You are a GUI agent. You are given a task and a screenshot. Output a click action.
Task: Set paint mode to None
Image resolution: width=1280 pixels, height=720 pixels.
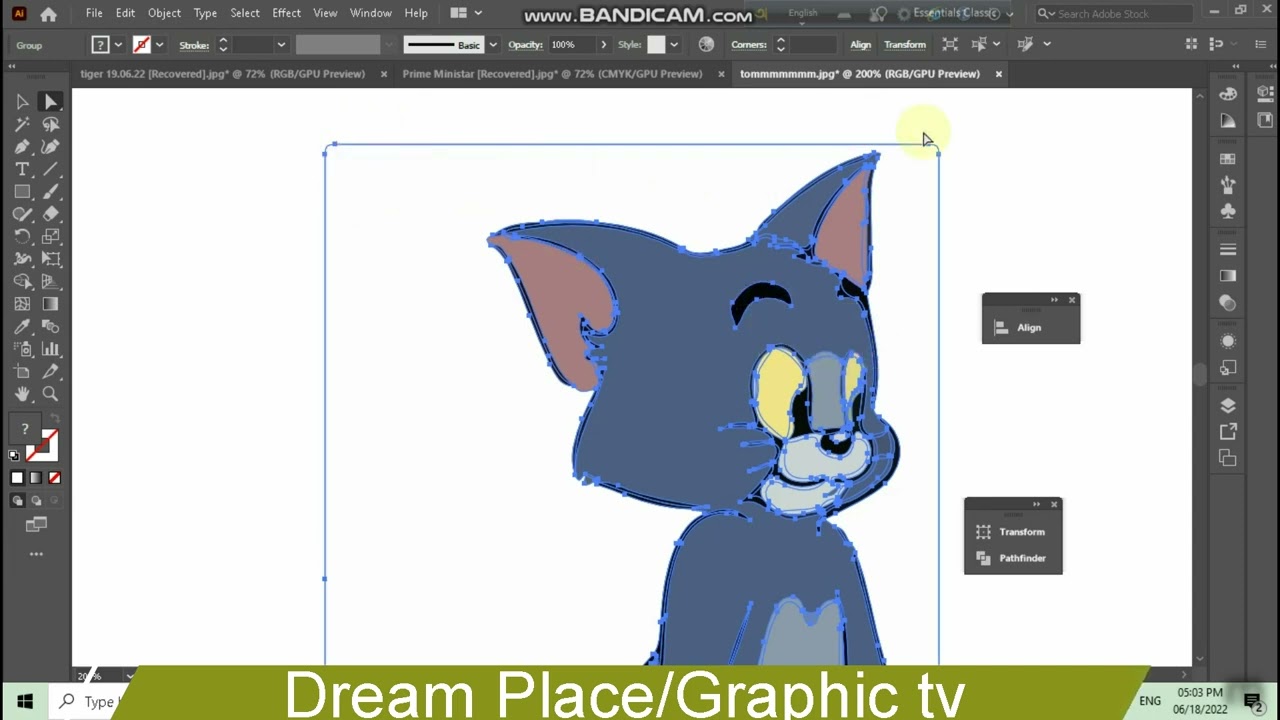[54, 478]
